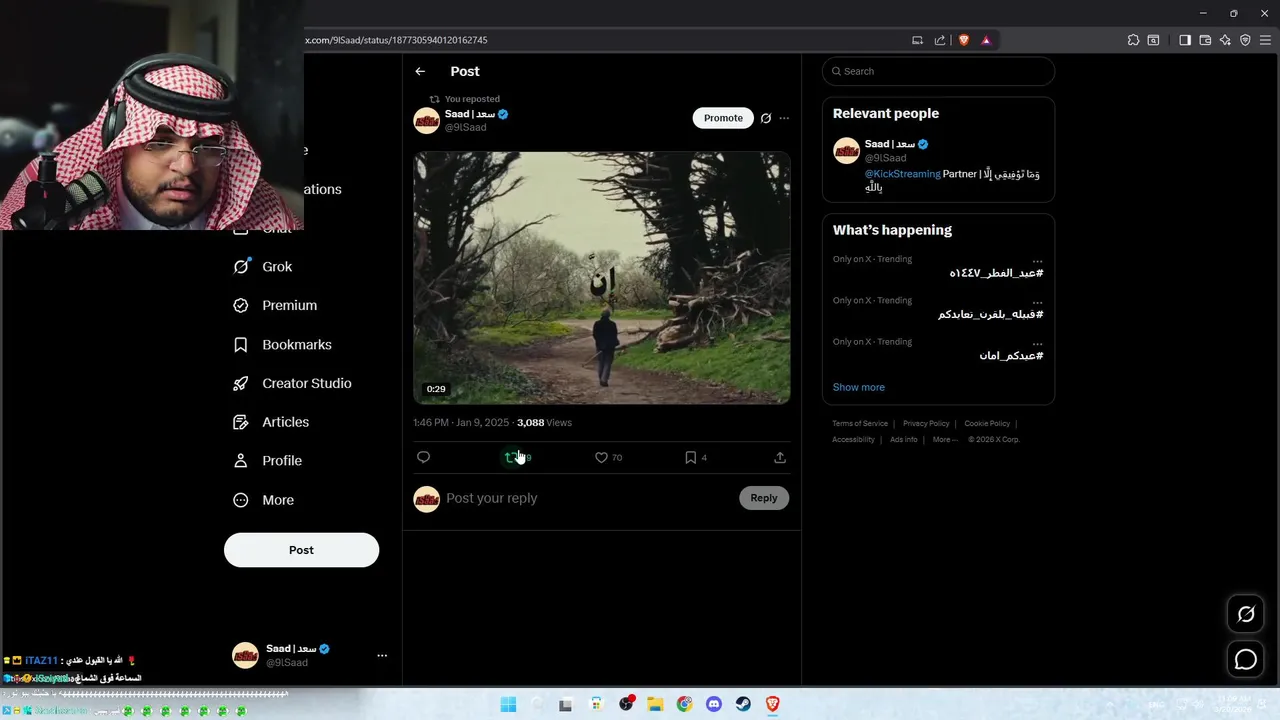1280x720 pixels.
Task: Open Profile in the sidebar
Action: pyautogui.click(x=267, y=460)
